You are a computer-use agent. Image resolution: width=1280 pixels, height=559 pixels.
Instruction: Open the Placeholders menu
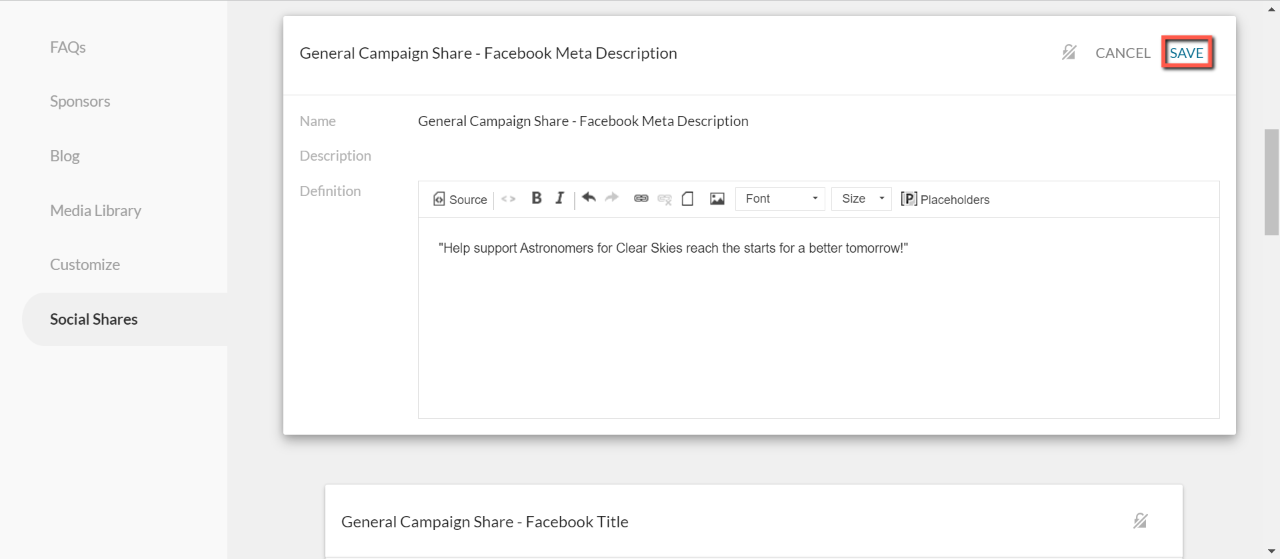pos(945,199)
